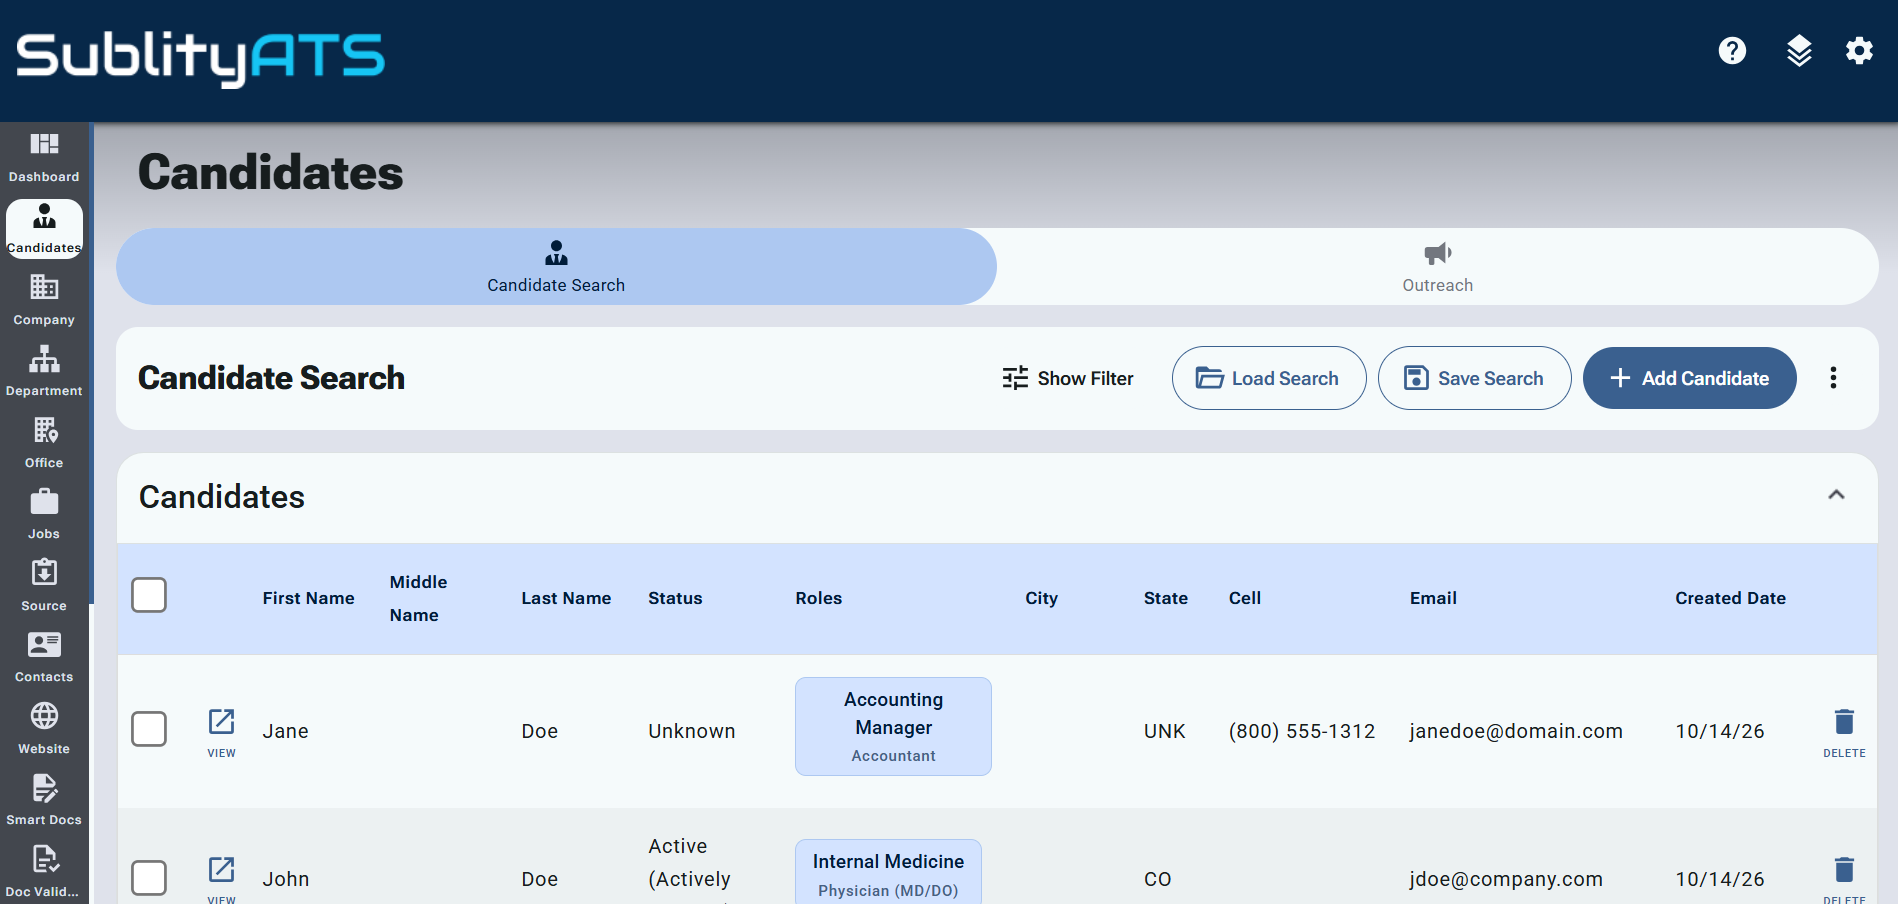Sort by the Last Name column header
Image resolution: width=1898 pixels, height=904 pixels.
pyautogui.click(x=566, y=598)
